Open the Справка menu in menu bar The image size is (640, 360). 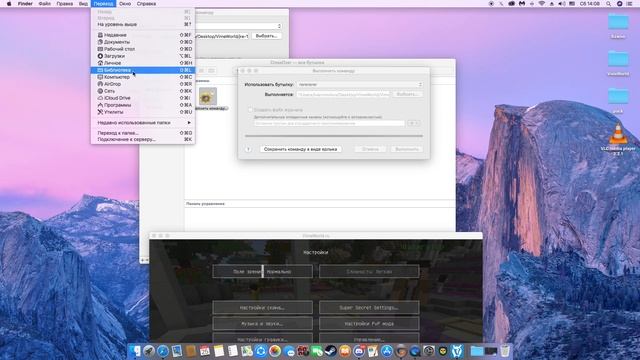[x=147, y=4]
